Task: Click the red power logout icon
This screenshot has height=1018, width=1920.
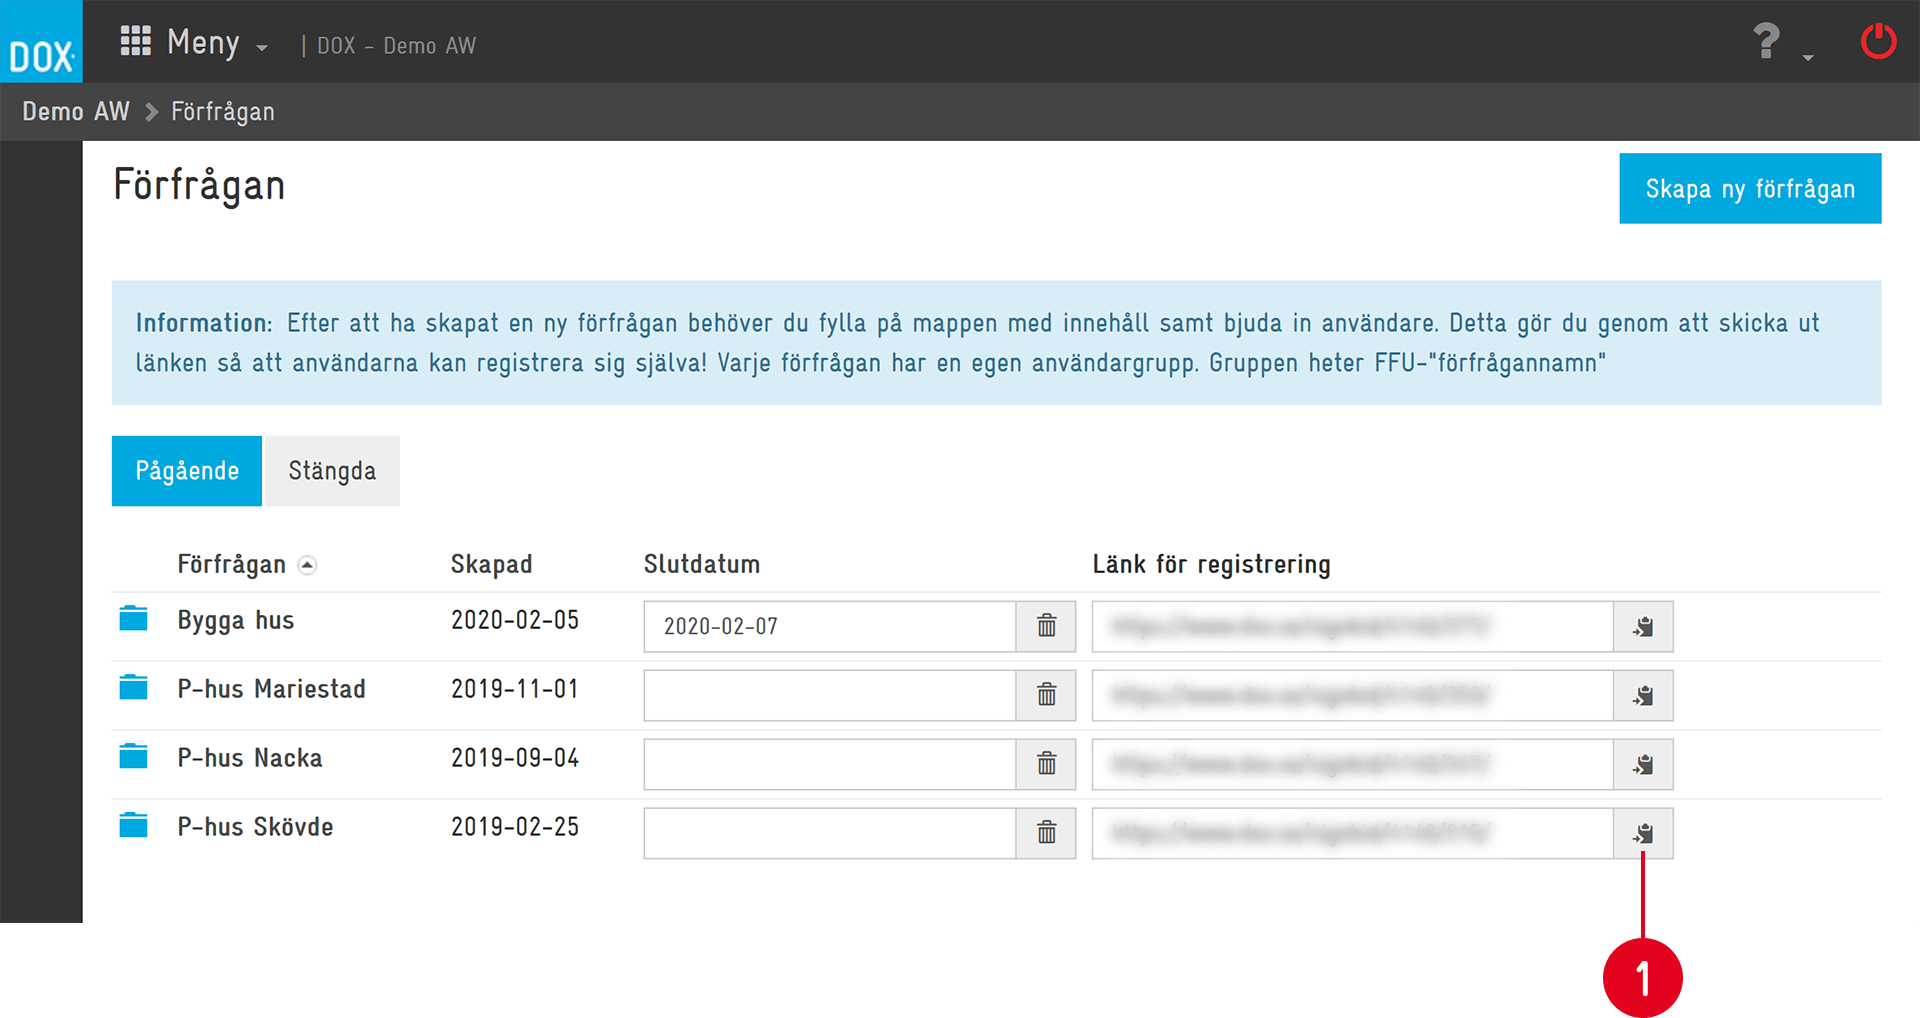Action: click(x=1878, y=42)
